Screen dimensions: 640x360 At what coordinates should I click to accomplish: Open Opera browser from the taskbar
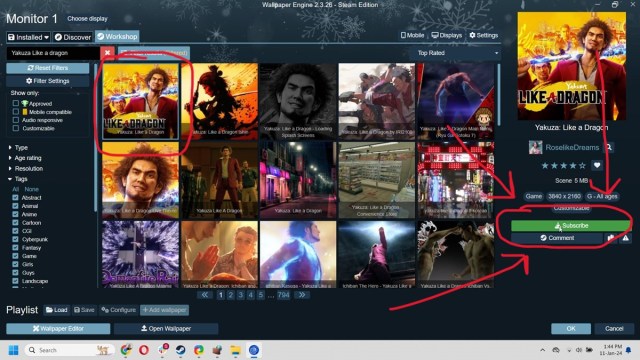[144, 350]
